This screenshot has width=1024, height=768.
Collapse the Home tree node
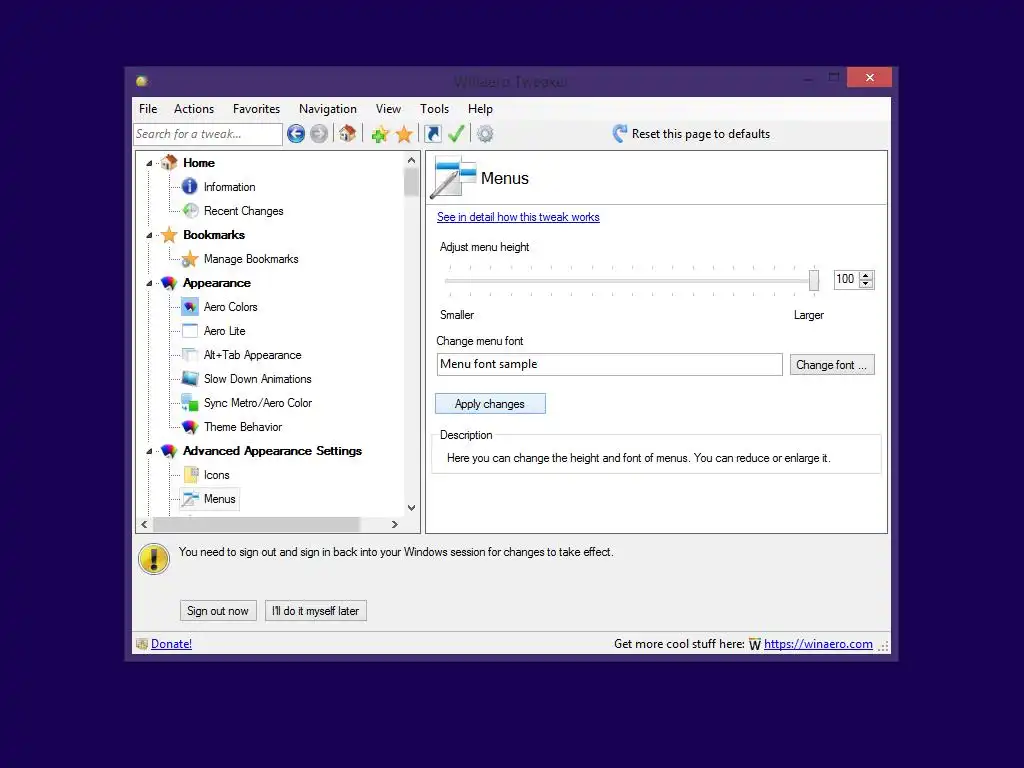pos(149,163)
